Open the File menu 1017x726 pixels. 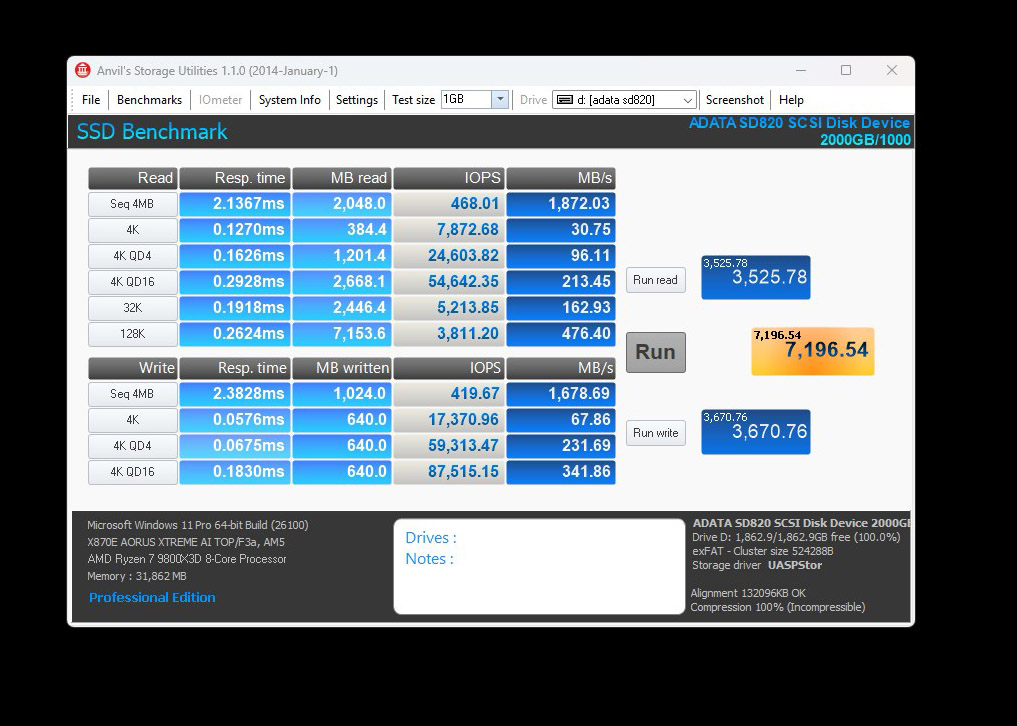click(x=91, y=100)
